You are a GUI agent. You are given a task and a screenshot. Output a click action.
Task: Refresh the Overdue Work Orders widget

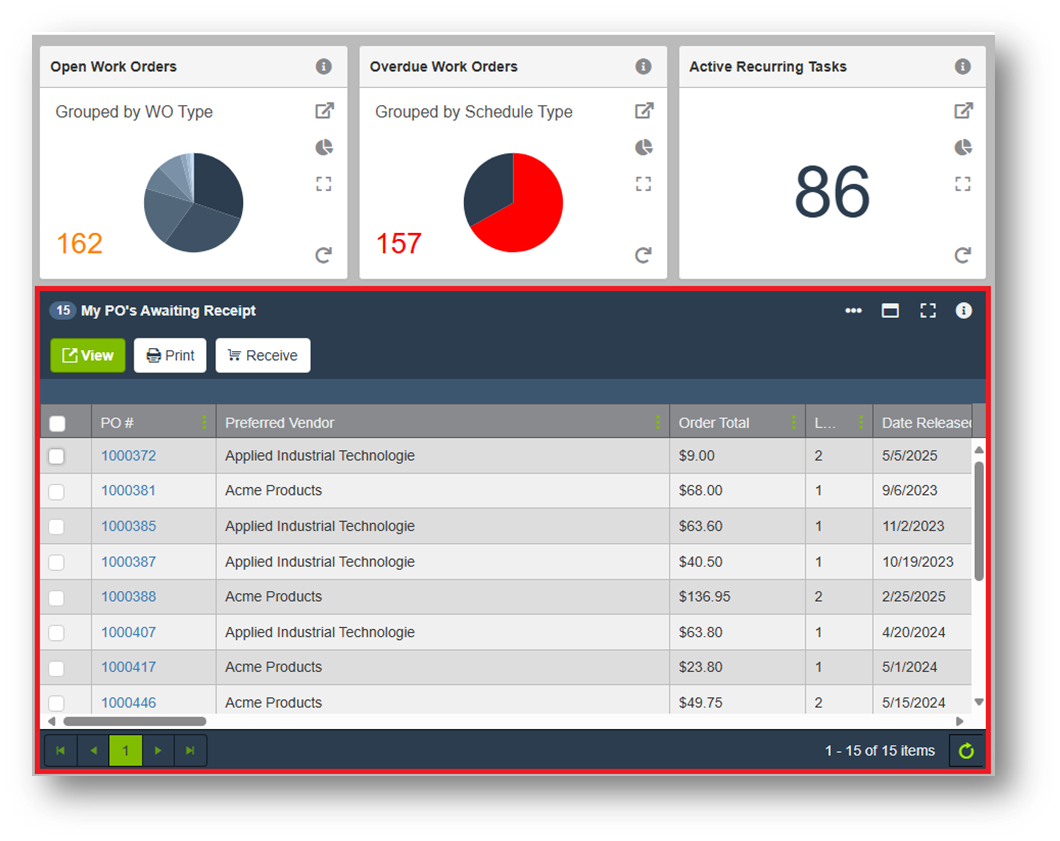point(644,255)
